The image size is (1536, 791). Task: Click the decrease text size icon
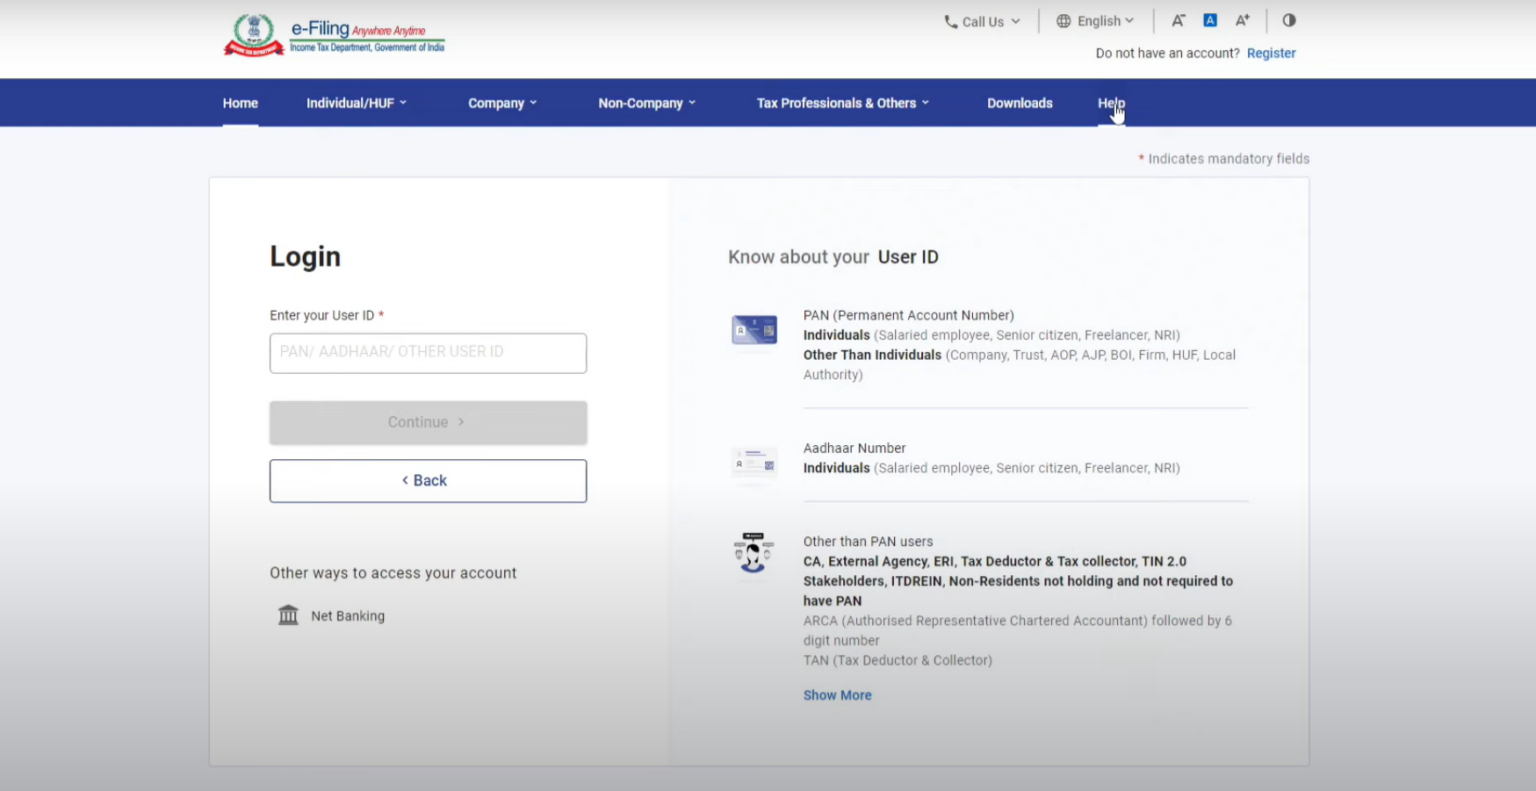[x=1178, y=20]
